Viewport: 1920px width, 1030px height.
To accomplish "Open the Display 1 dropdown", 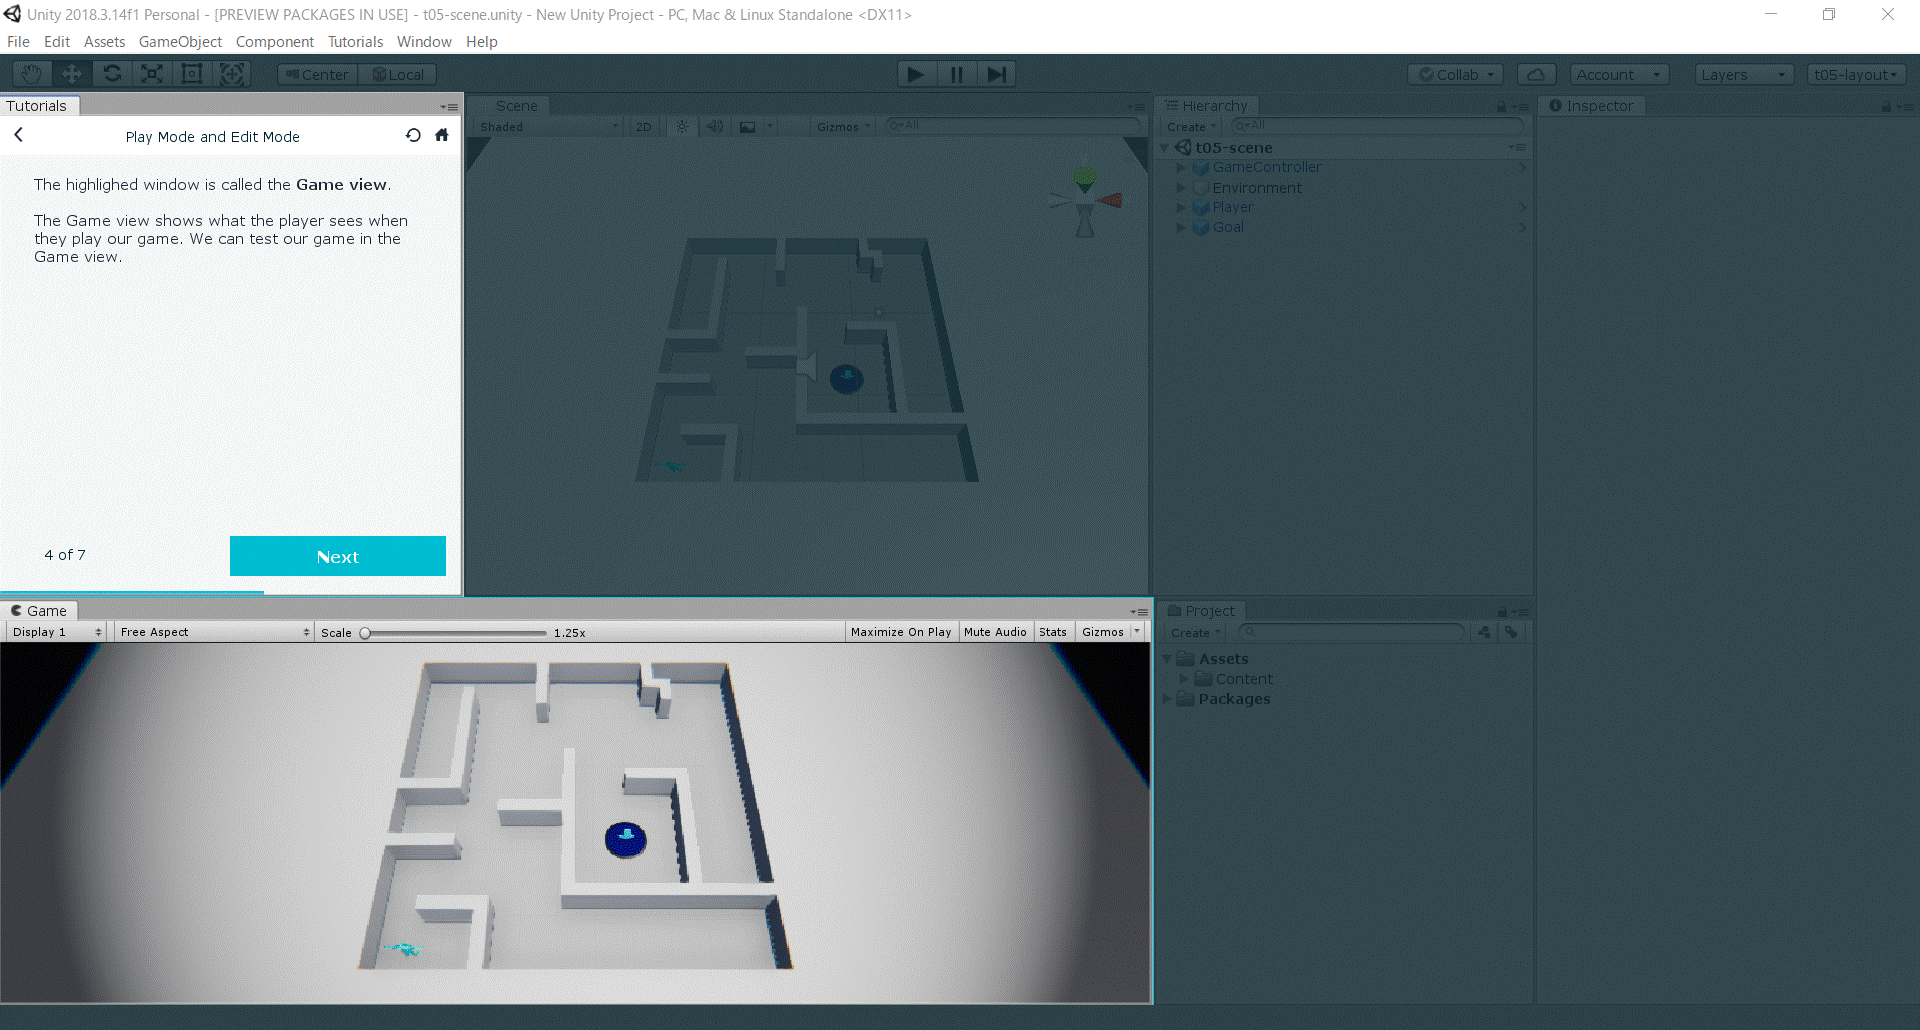I will [57, 632].
